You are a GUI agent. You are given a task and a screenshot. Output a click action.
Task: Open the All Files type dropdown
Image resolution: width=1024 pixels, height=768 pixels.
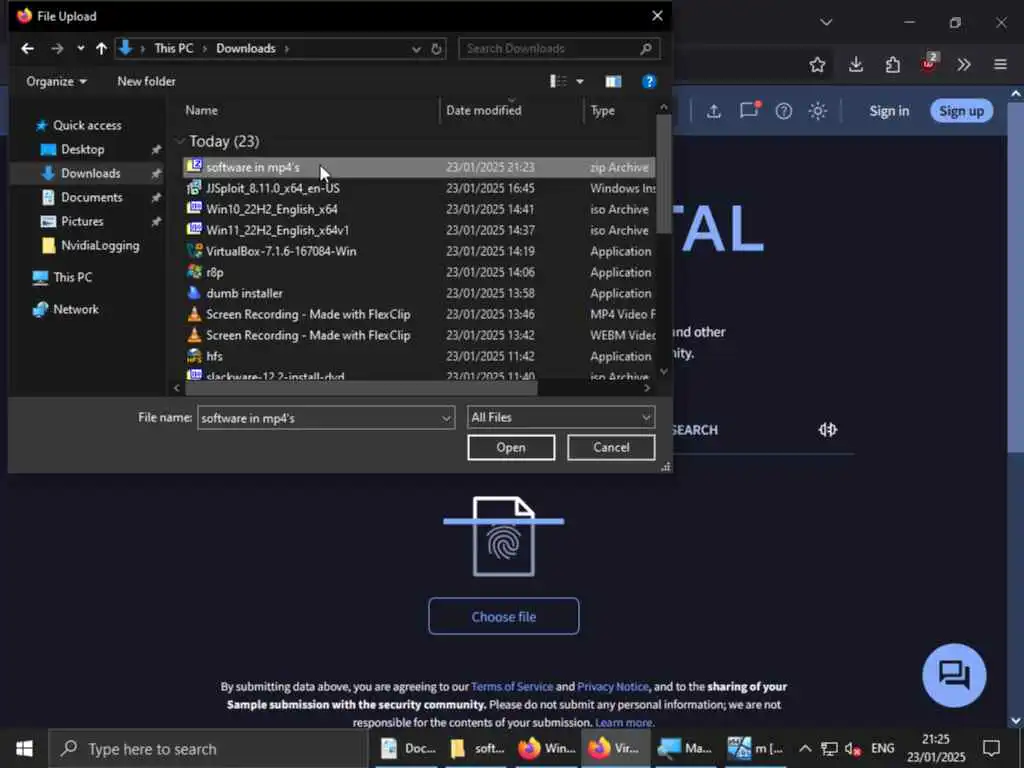pyautogui.click(x=560, y=417)
